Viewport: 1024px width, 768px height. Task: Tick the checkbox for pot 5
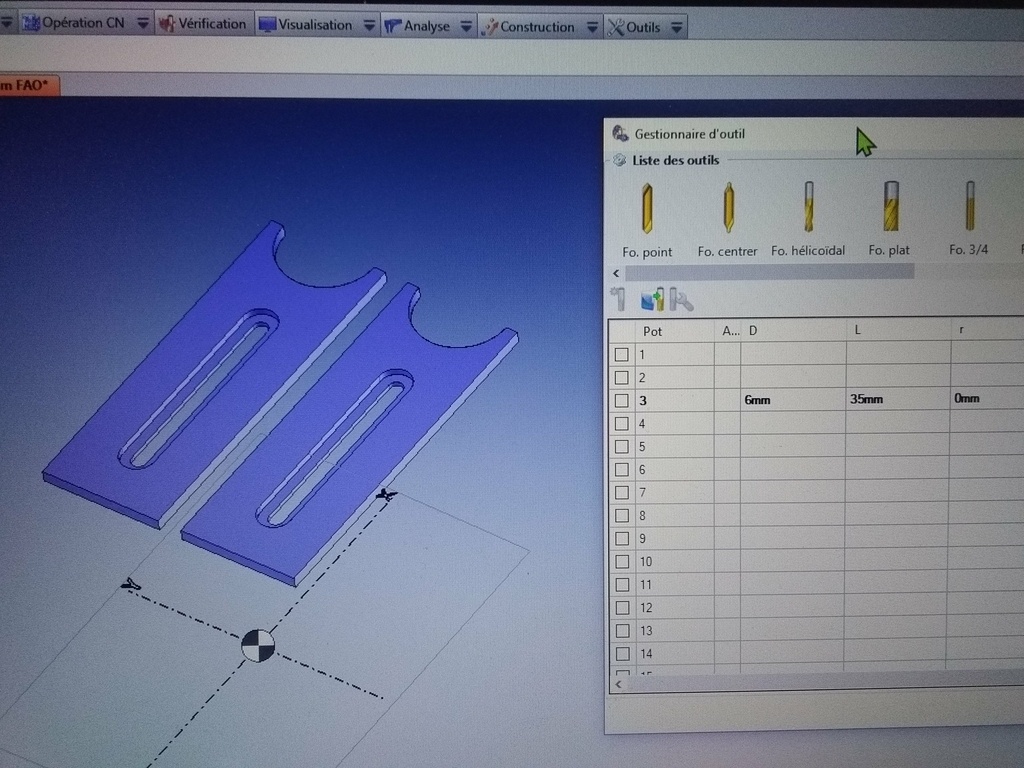click(622, 447)
